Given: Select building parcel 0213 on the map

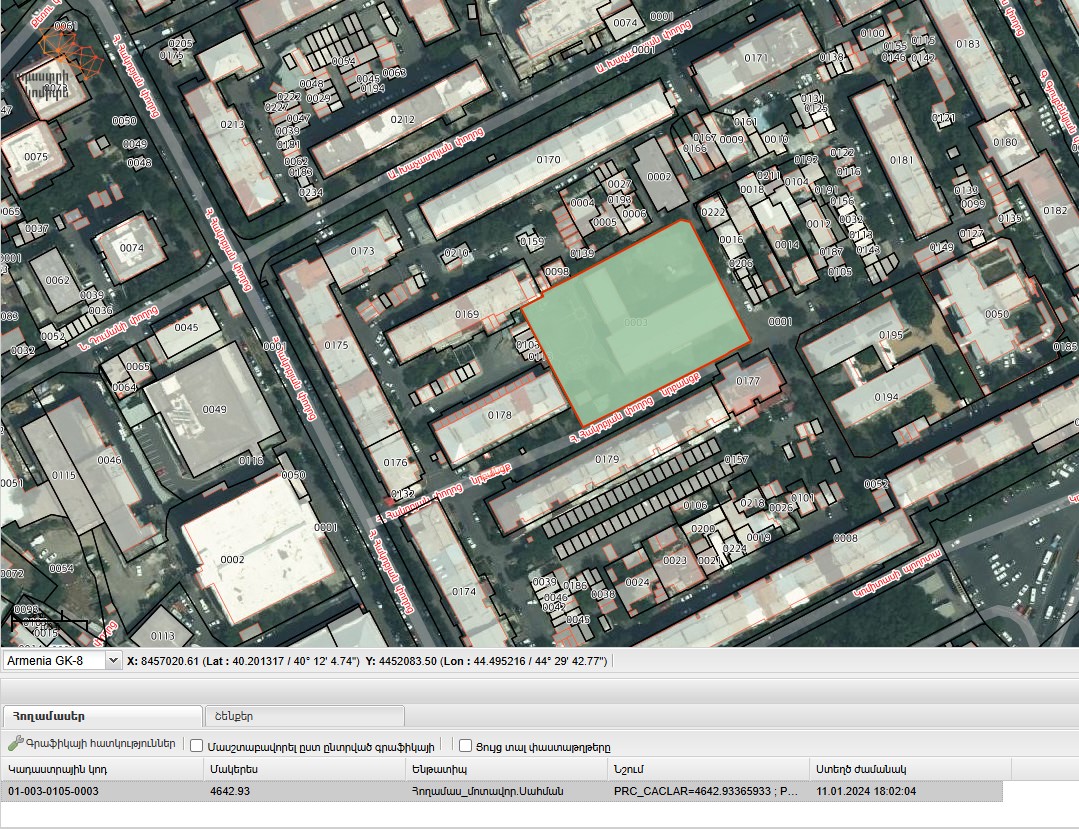Looking at the screenshot, I should click(x=232, y=125).
